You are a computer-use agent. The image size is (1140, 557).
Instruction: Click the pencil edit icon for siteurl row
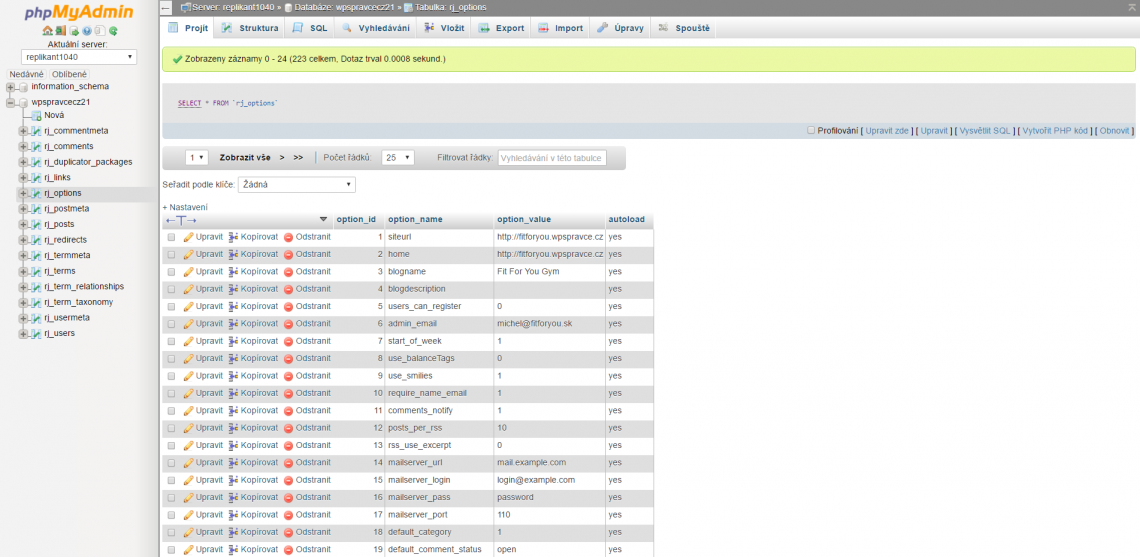click(x=188, y=237)
